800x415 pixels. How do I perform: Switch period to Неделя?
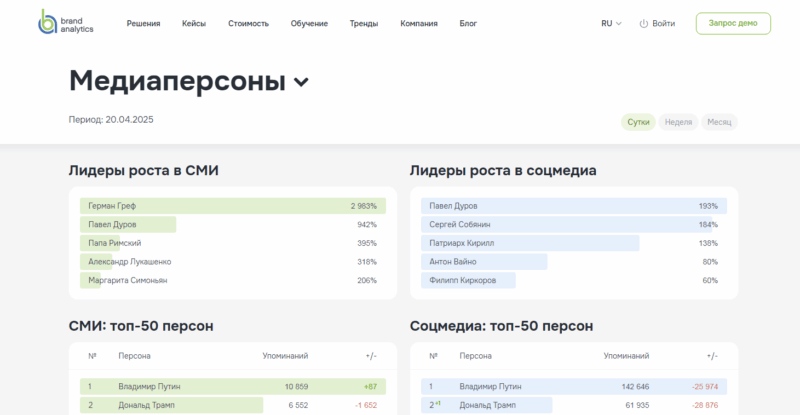tap(678, 122)
